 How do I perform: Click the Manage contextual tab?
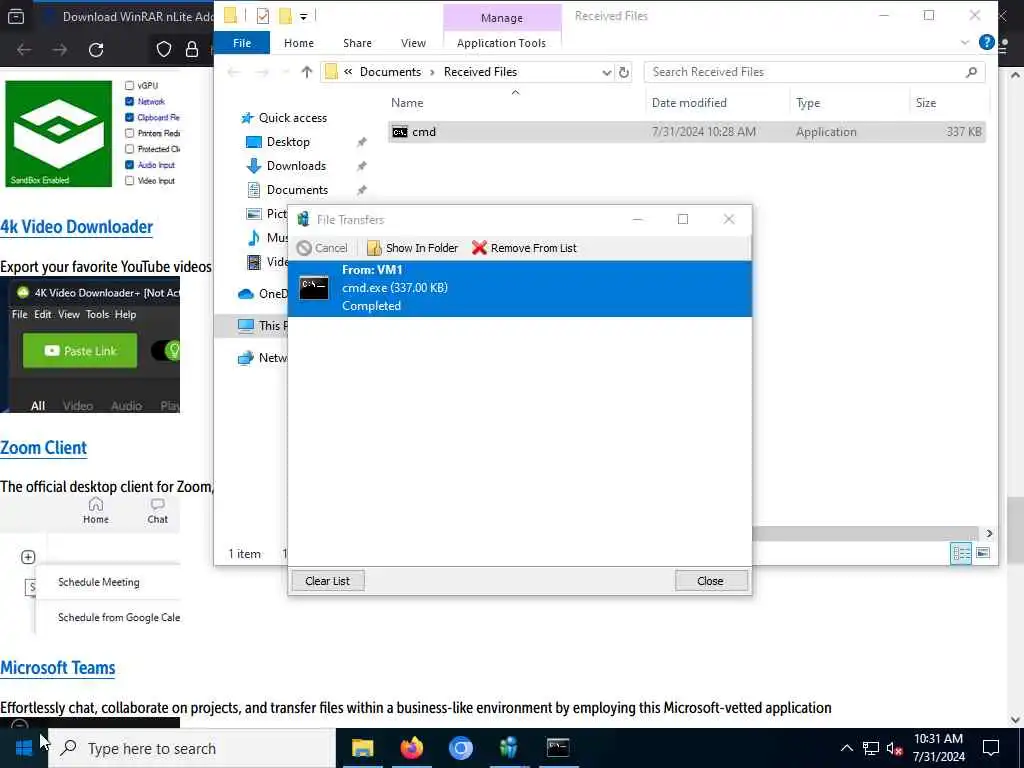[502, 18]
